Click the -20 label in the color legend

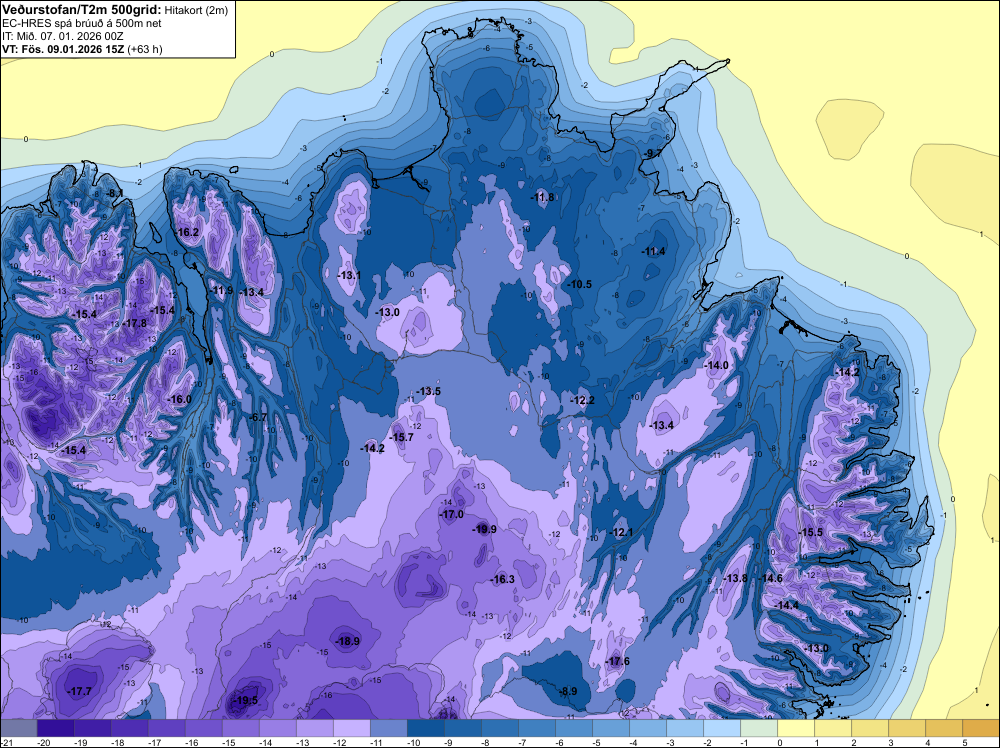(x=44, y=742)
